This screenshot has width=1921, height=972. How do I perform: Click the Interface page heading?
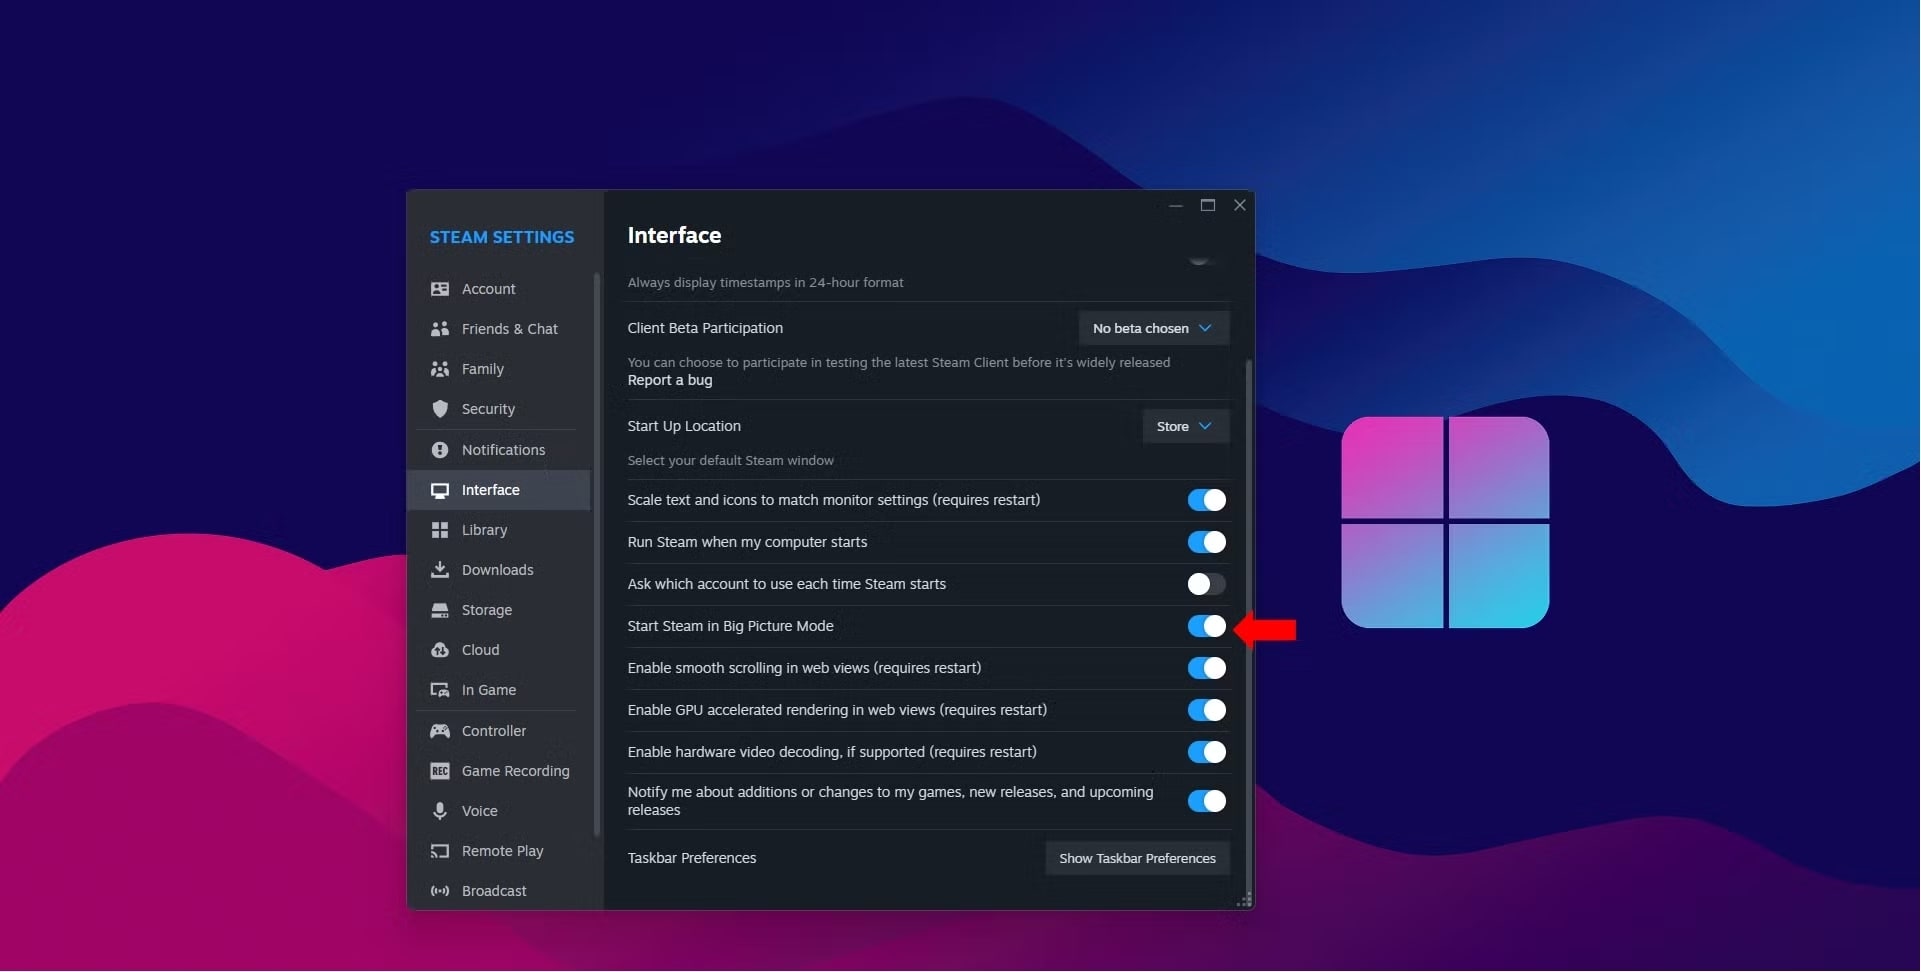tap(674, 235)
